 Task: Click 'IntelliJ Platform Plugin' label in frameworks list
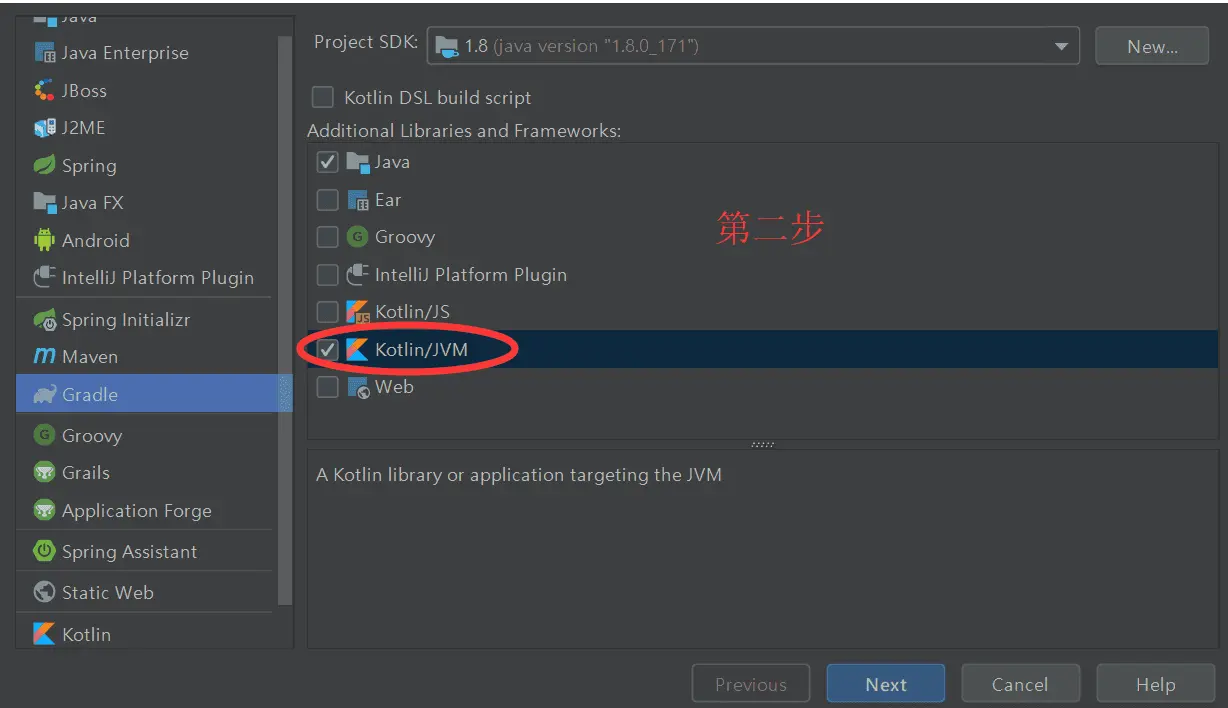pyautogui.click(x=471, y=274)
